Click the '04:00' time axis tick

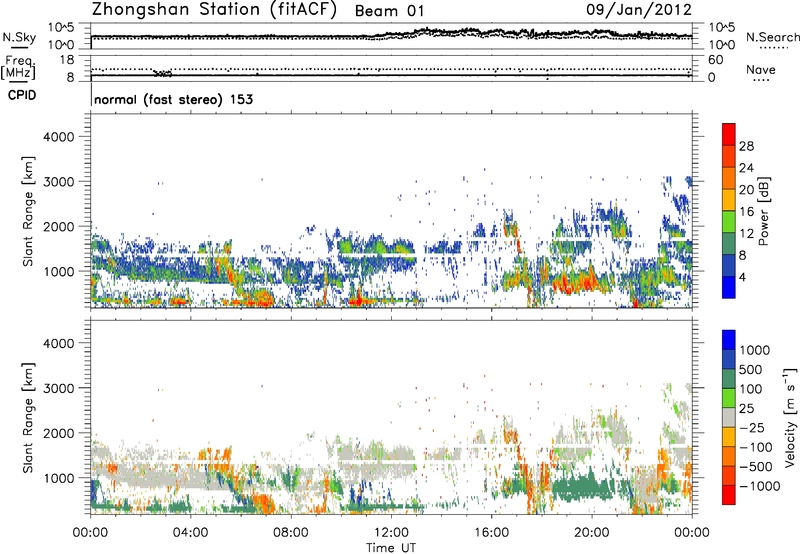tap(190, 533)
